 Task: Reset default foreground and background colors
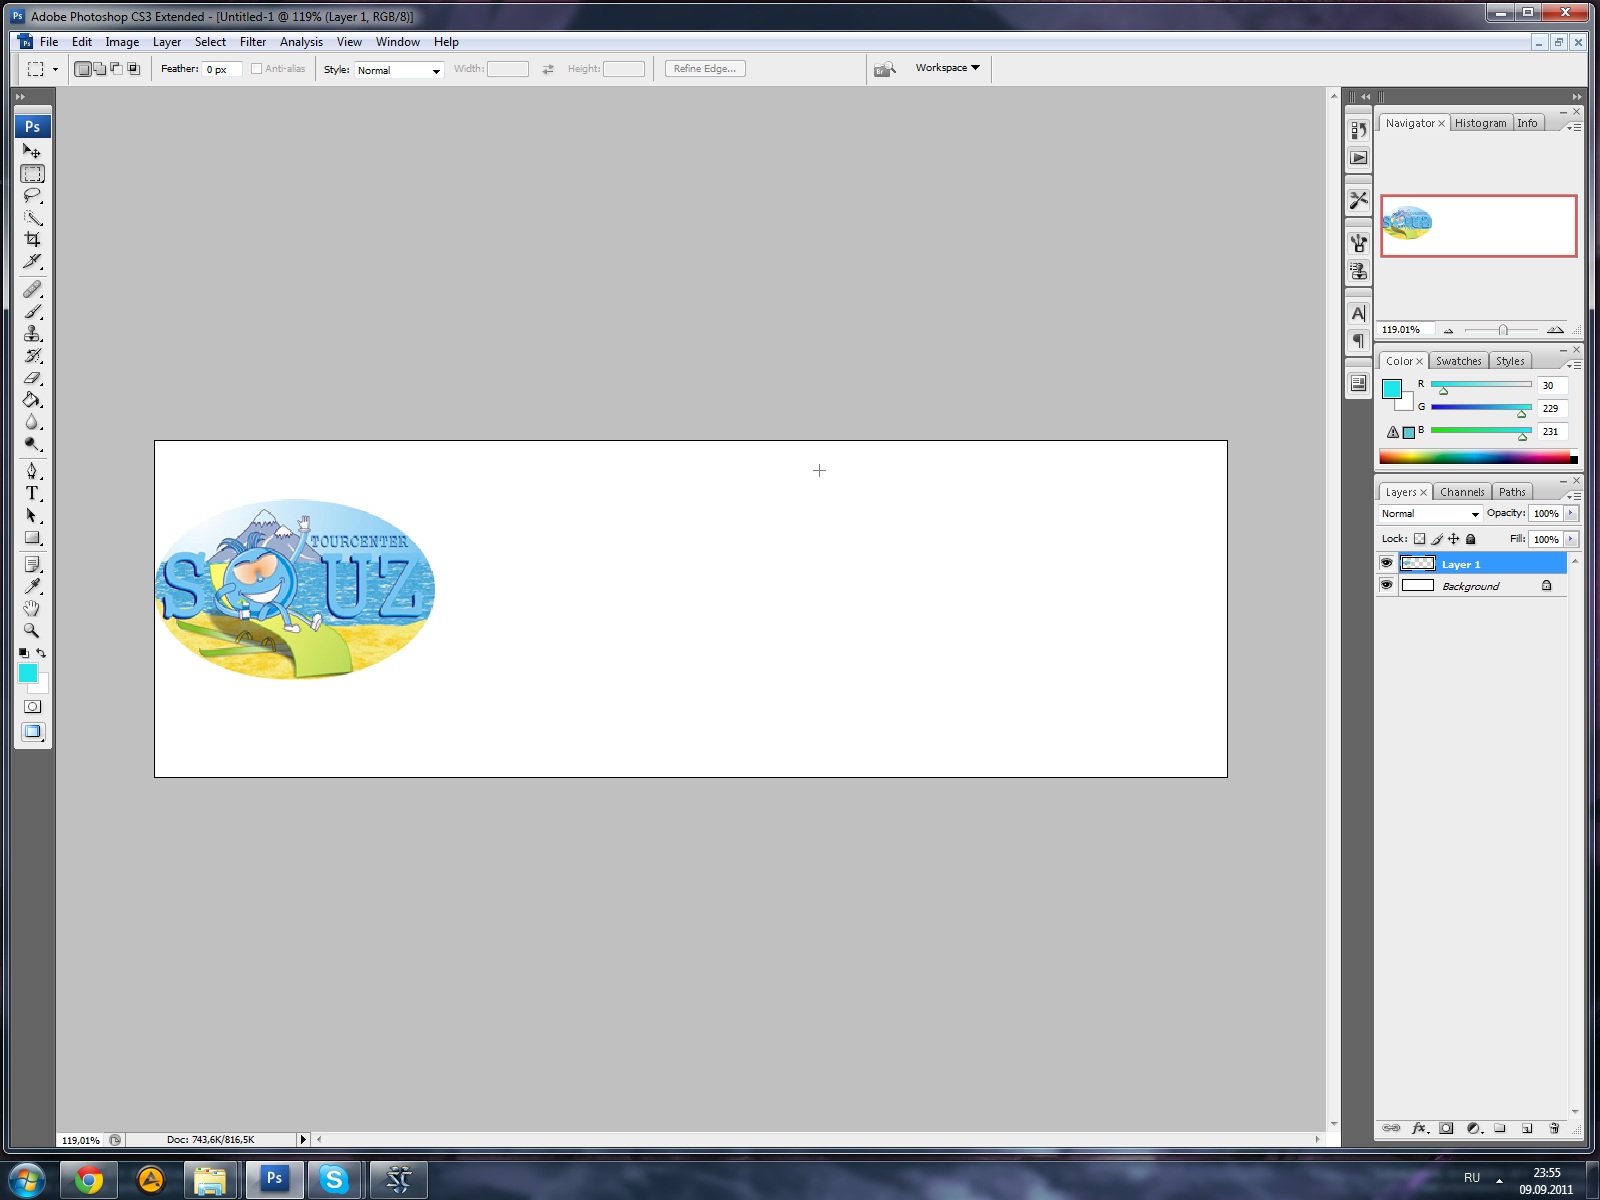click(24, 653)
